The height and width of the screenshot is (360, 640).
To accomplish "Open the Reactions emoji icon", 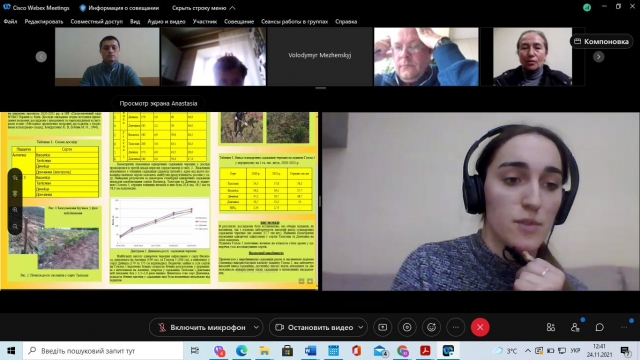I will click(431, 327).
